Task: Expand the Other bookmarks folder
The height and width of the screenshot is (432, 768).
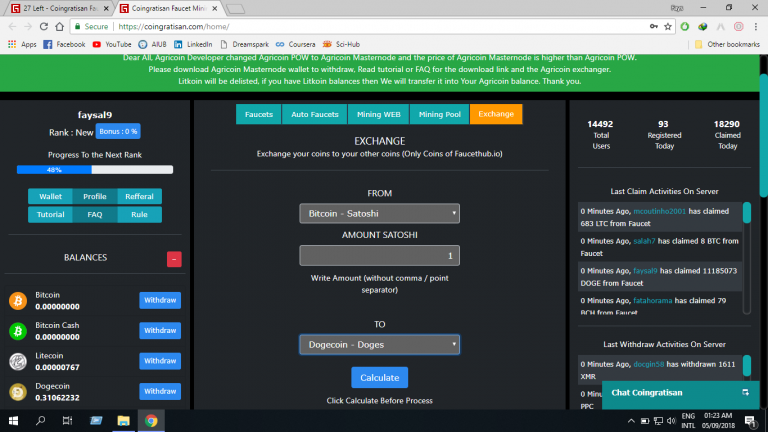Action: 726,44
